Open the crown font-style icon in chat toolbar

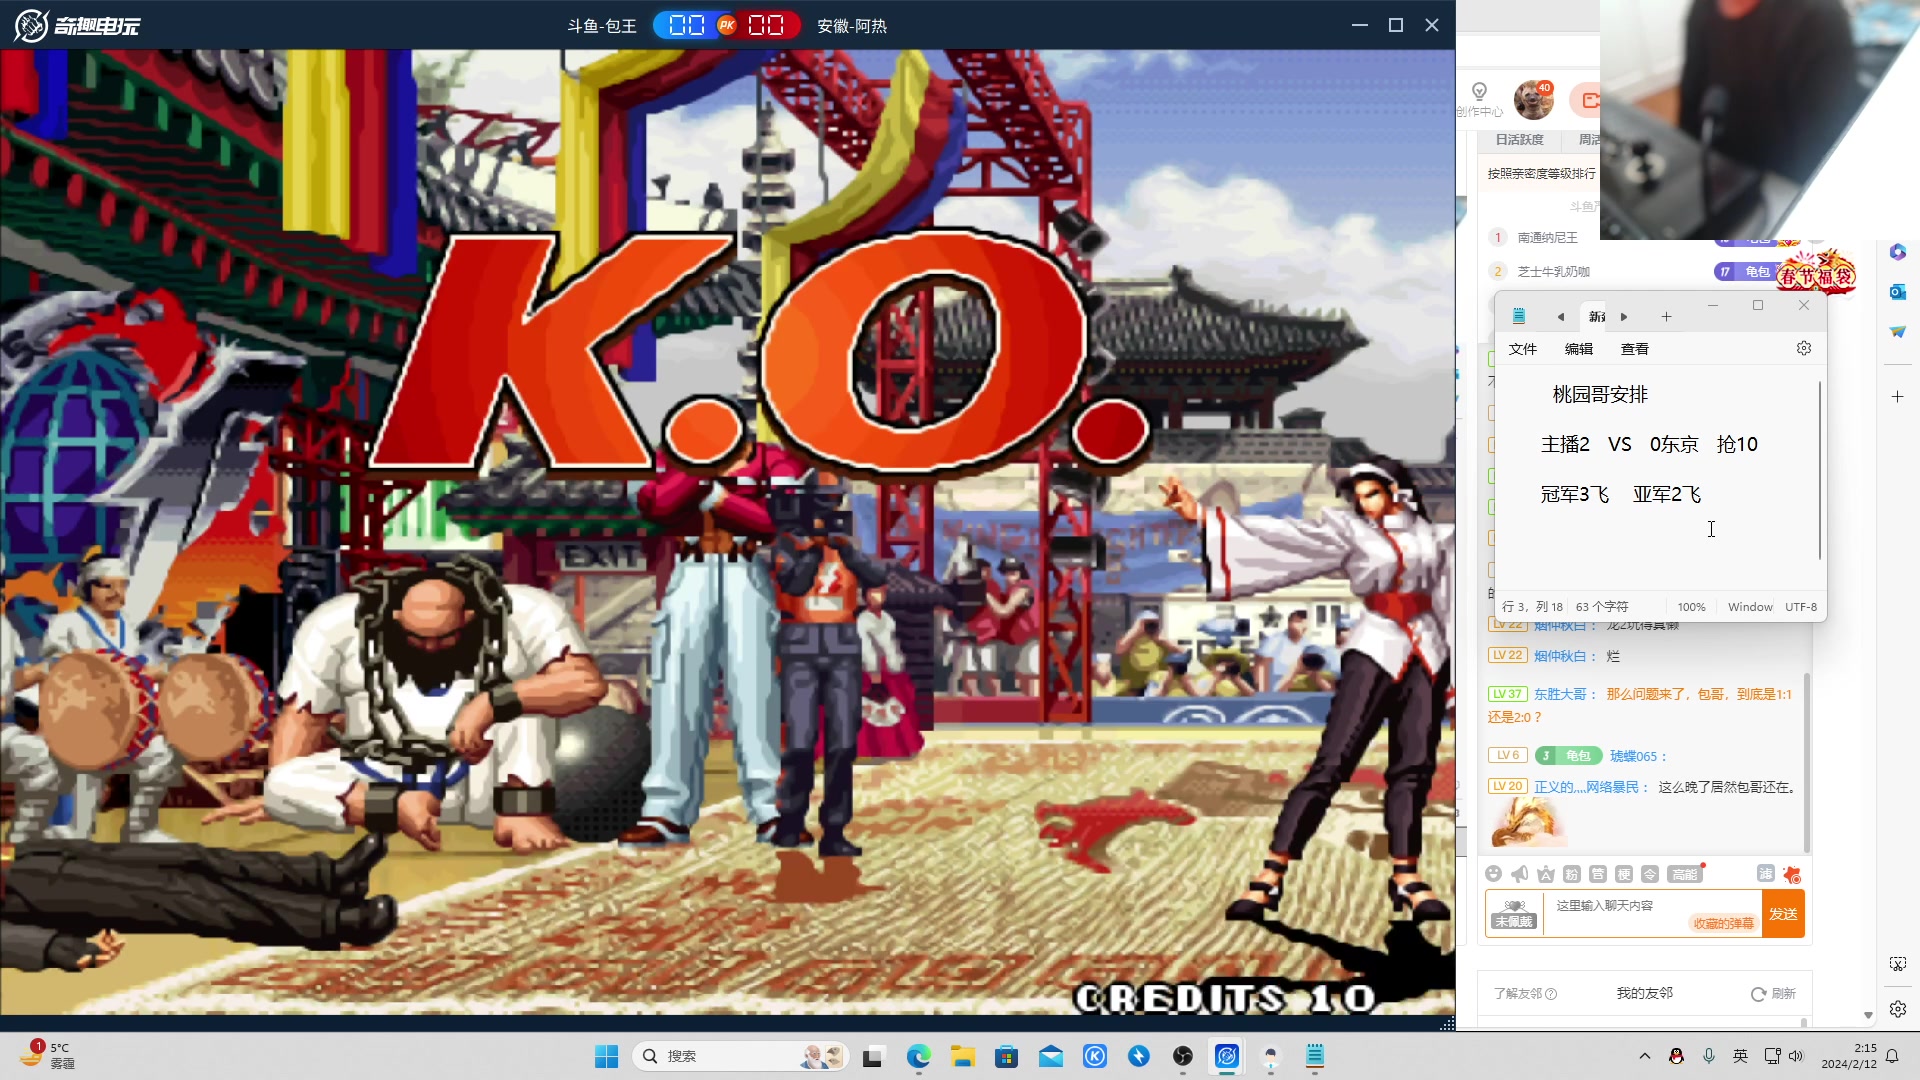point(1545,874)
